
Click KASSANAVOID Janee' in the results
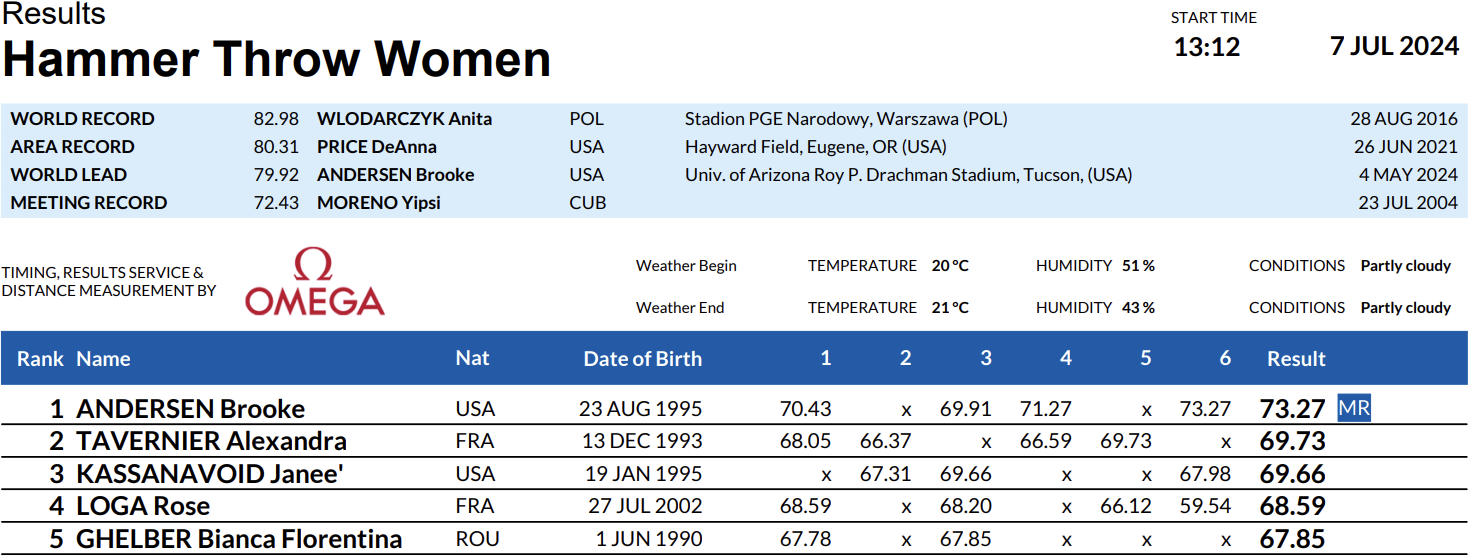coord(210,474)
